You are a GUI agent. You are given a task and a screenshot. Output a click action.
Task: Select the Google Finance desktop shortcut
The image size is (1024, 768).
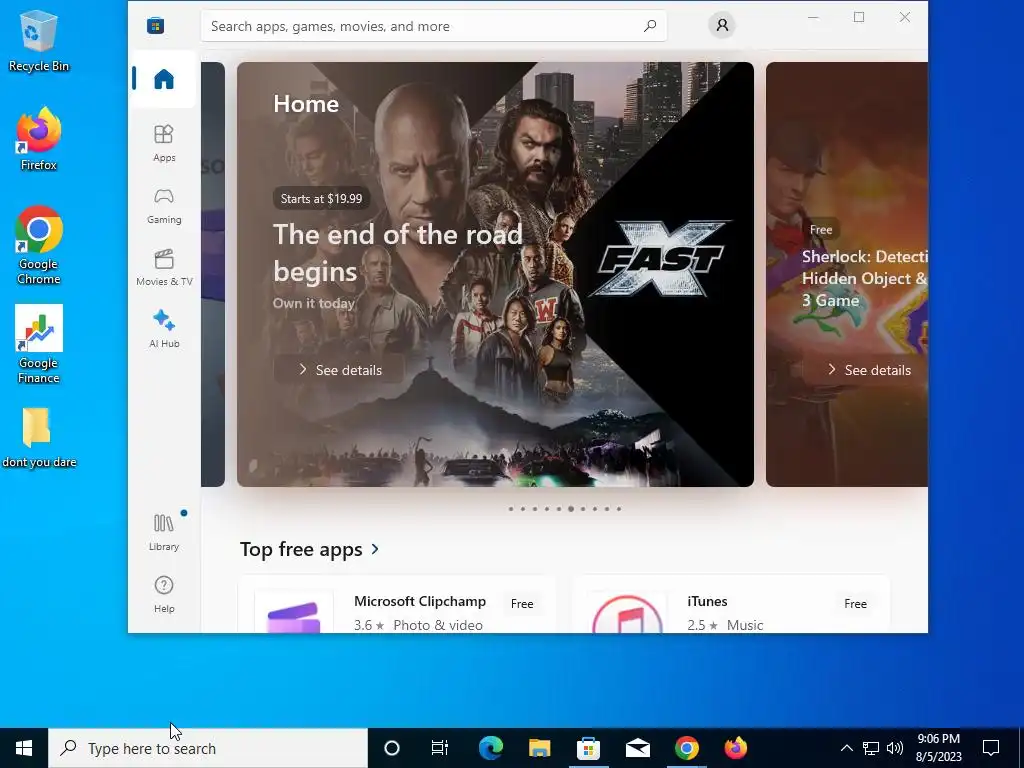pos(39,344)
